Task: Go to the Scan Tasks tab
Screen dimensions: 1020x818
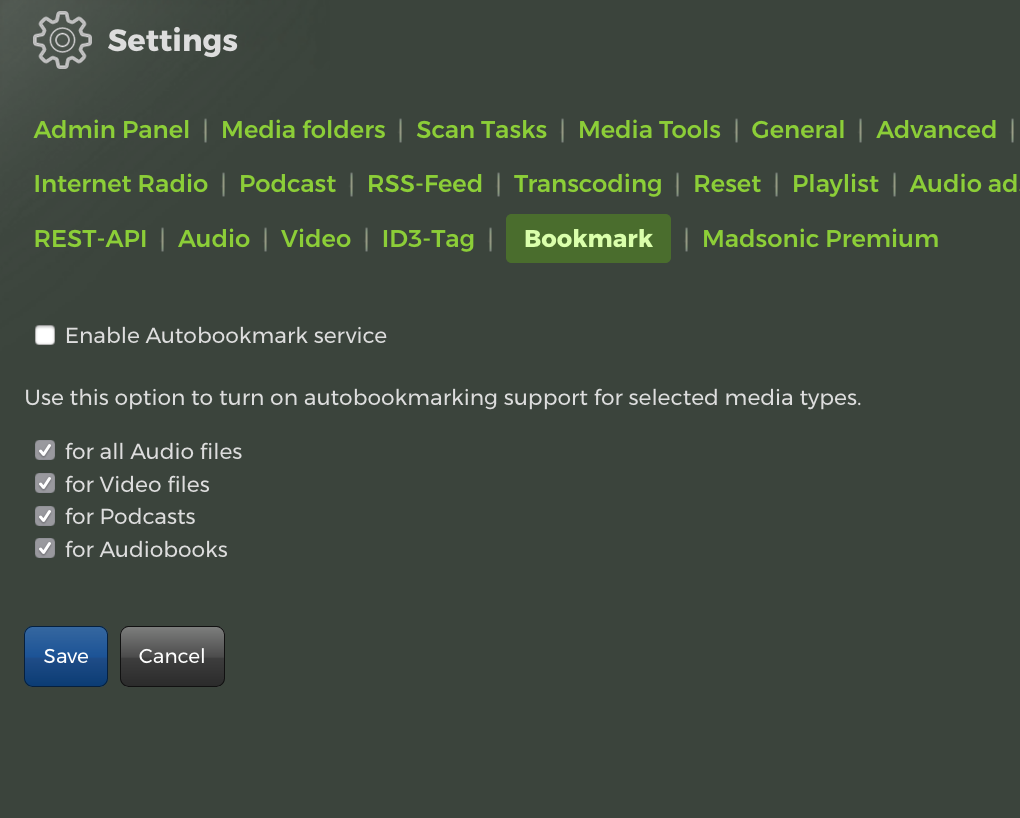Action: [481, 130]
